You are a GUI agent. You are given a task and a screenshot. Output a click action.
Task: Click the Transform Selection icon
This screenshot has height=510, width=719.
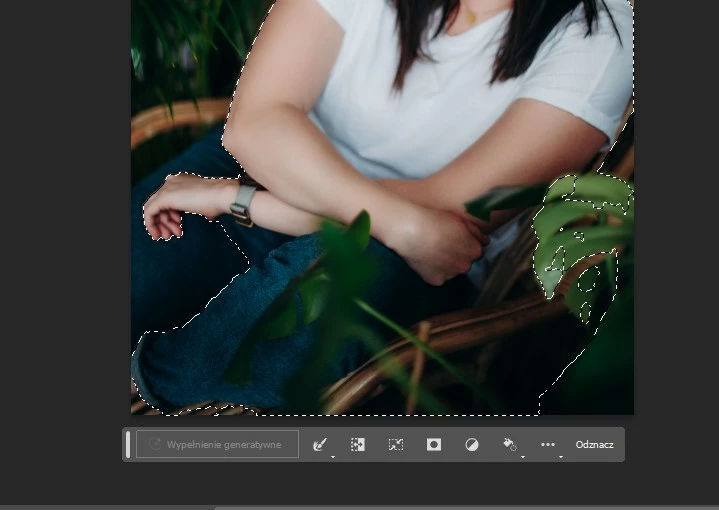(x=396, y=444)
